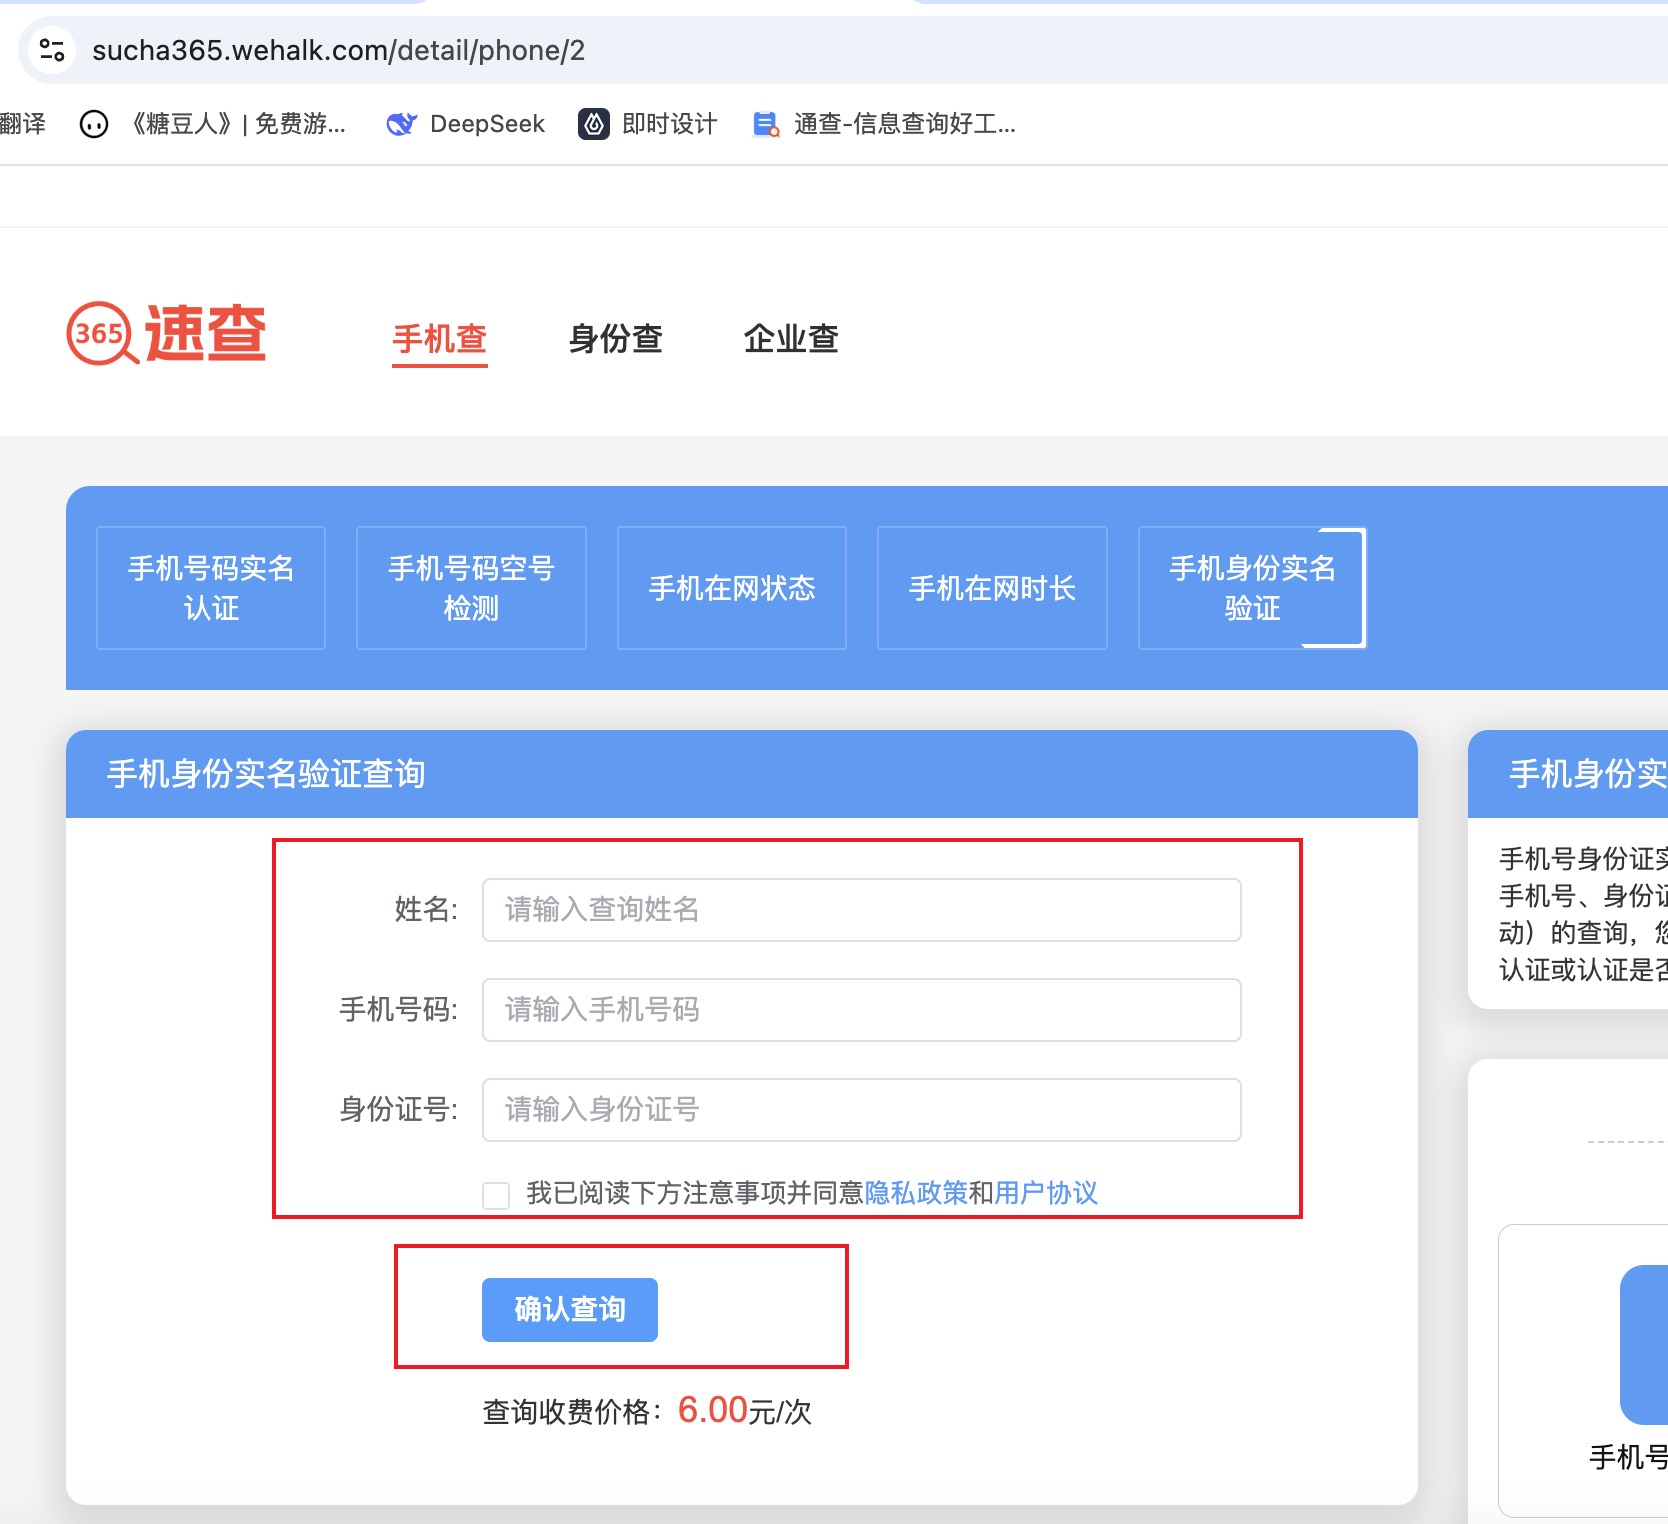Viewport: 1668px width, 1524px height.
Task: Switch to the 企业查 tab
Action: click(x=790, y=339)
